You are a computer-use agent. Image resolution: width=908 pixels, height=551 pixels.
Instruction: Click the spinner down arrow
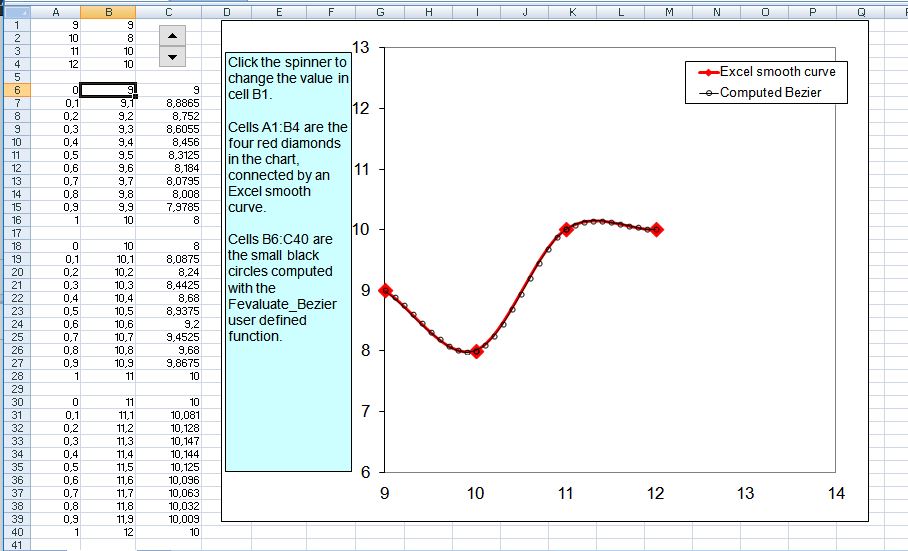(173, 56)
